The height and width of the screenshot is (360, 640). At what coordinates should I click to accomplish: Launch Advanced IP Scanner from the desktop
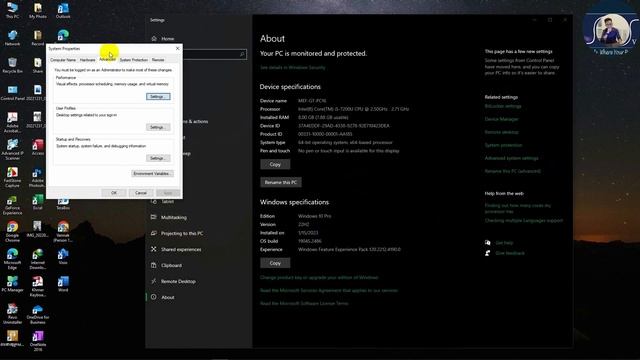pos(12,149)
